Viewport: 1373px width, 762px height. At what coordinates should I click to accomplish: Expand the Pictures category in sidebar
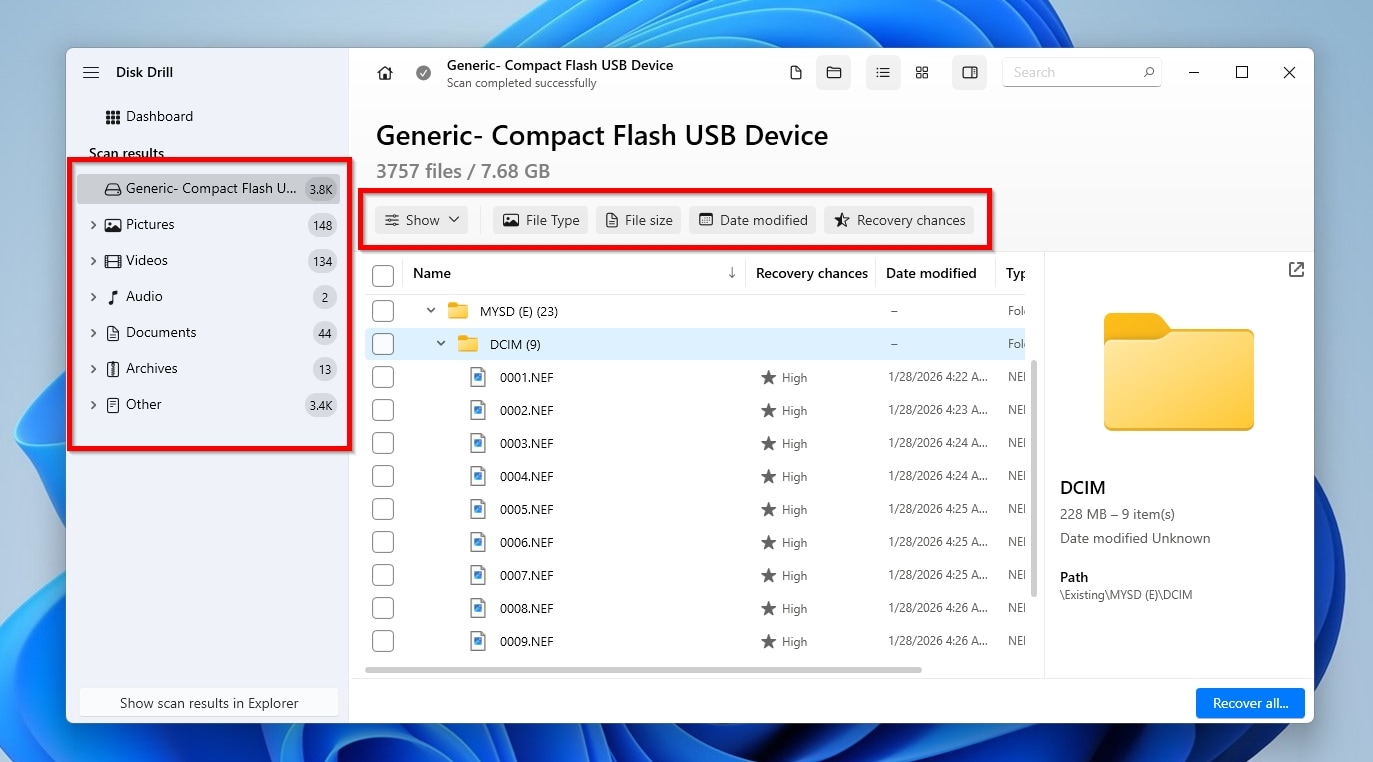[x=93, y=224]
